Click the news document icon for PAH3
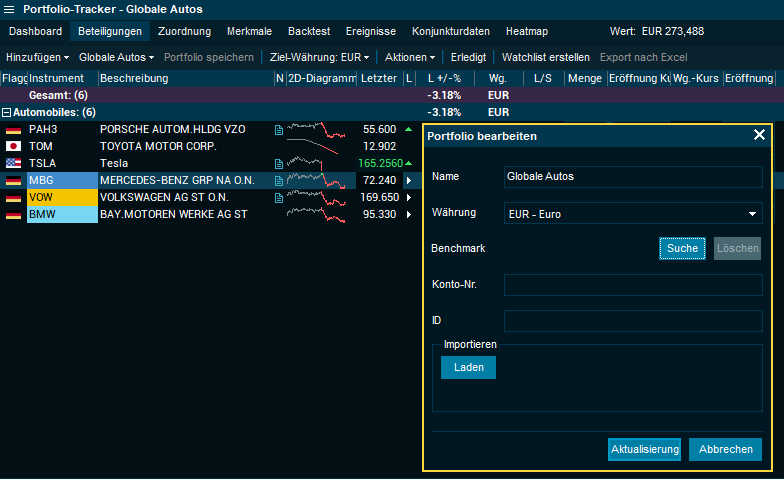 (x=279, y=130)
